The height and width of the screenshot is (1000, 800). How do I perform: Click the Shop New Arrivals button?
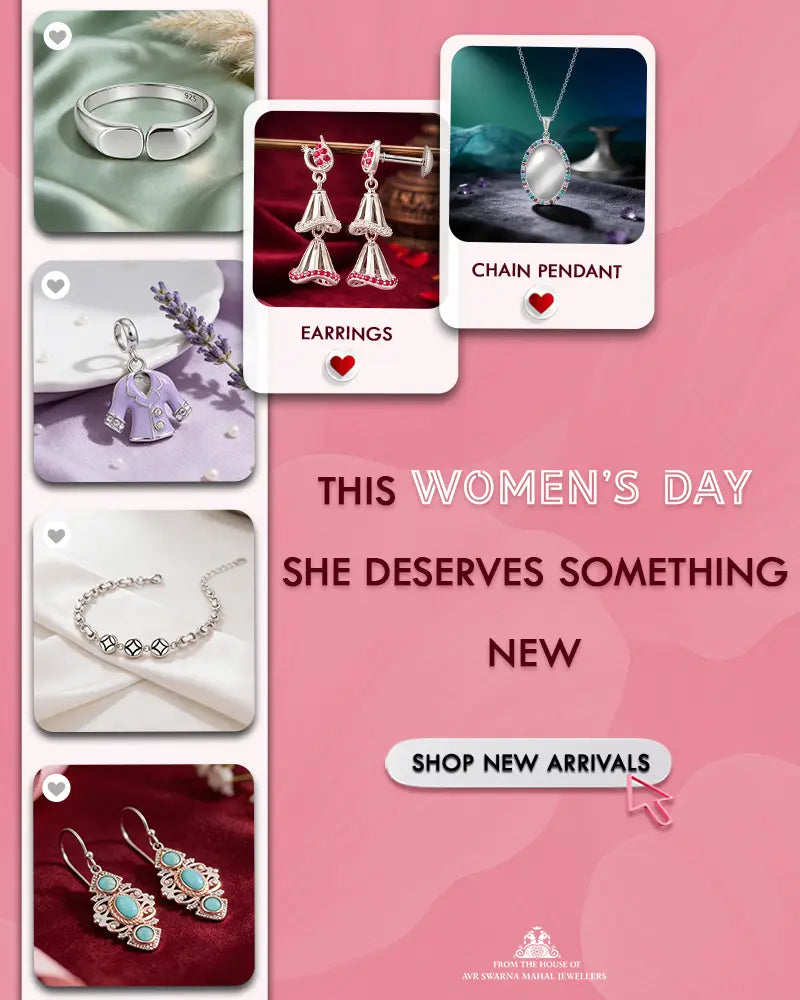point(528,763)
